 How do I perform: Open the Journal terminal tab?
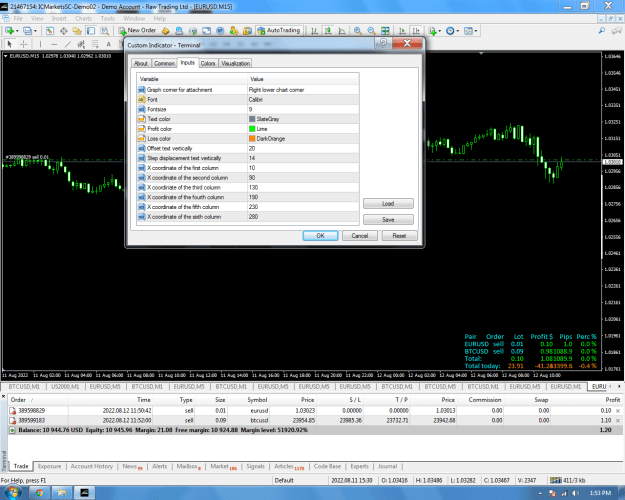387,466
